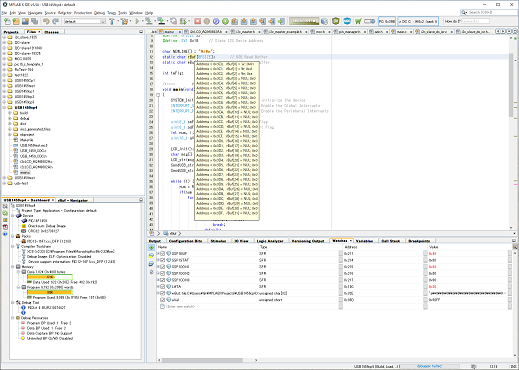Toggle the SSP1BUF watch checkbox
The height and width of the screenshot is (370, 519).
pos(163,254)
